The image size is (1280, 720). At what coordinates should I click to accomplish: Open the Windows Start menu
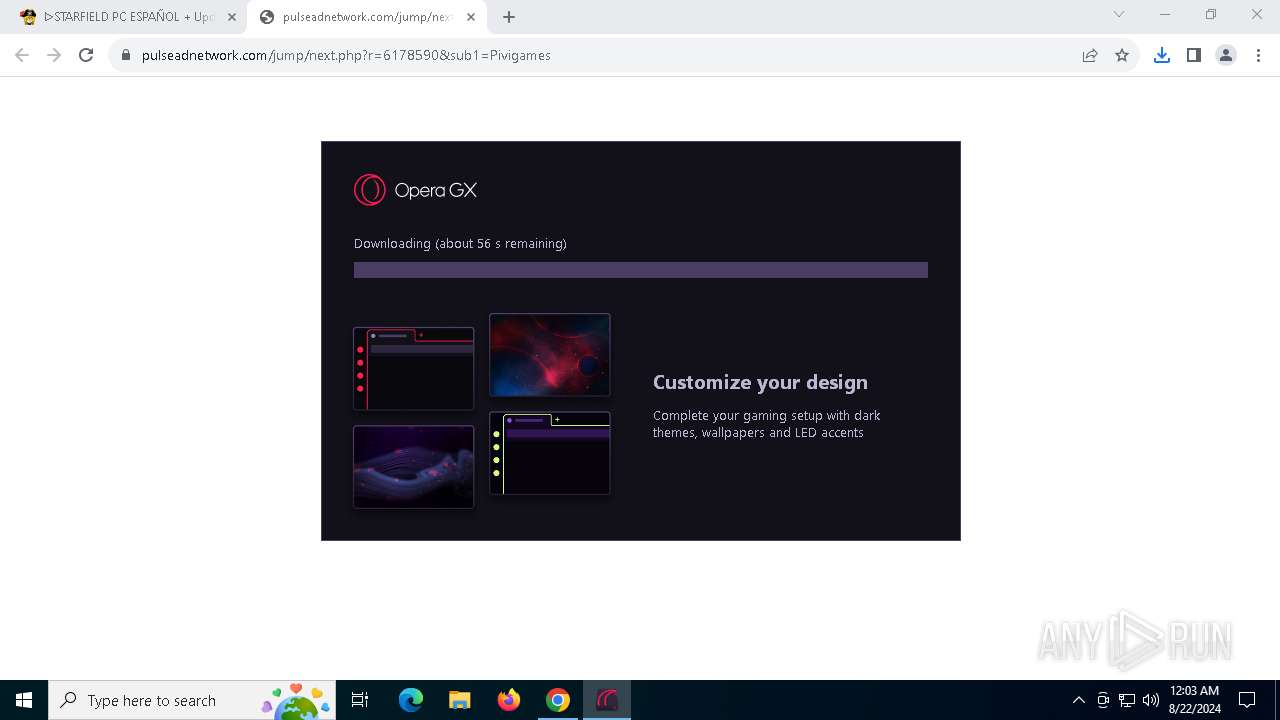tap(24, 700)
